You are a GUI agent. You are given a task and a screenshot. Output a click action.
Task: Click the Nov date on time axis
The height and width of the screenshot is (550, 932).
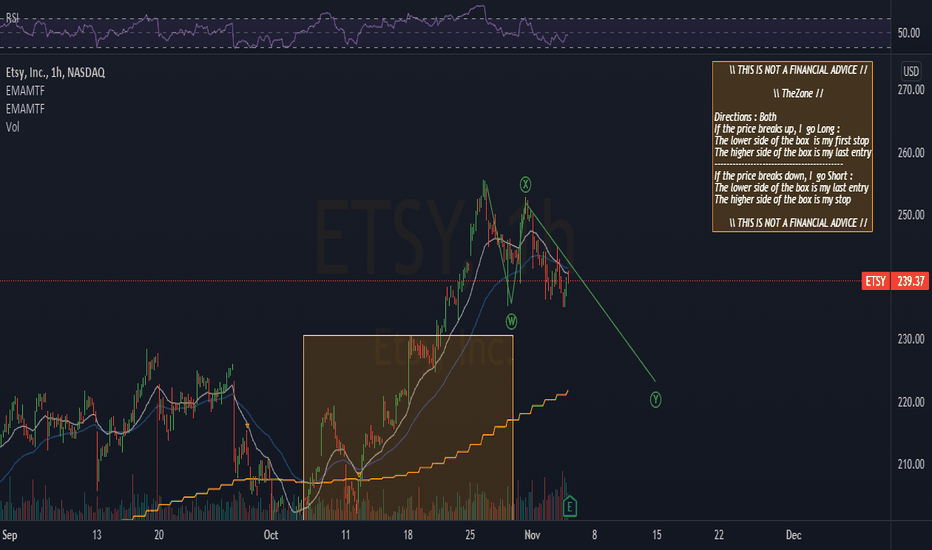(532, 535)
